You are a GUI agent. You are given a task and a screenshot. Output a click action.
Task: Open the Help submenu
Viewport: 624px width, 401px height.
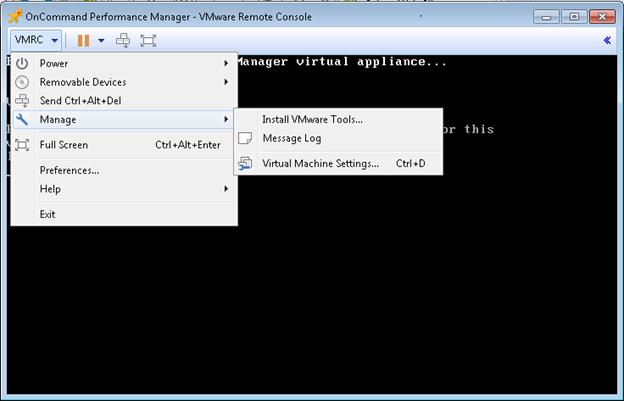(x=124, y=189)
